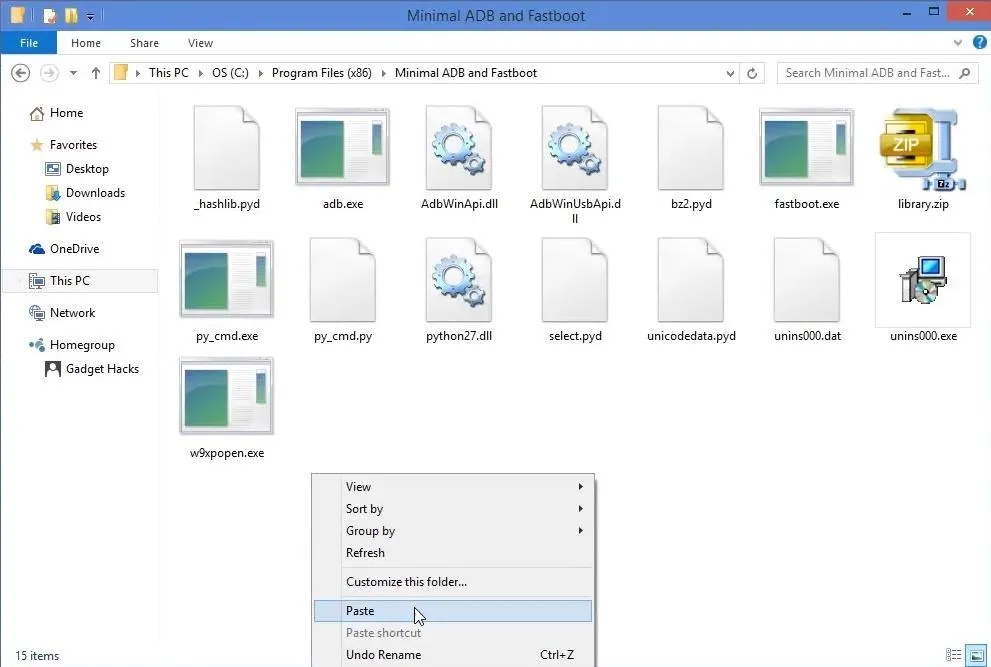Screen dimensions: 991x667
Task: Click Minimal ADB and Fastboot breadcrumb
Action: coord(466,73)
